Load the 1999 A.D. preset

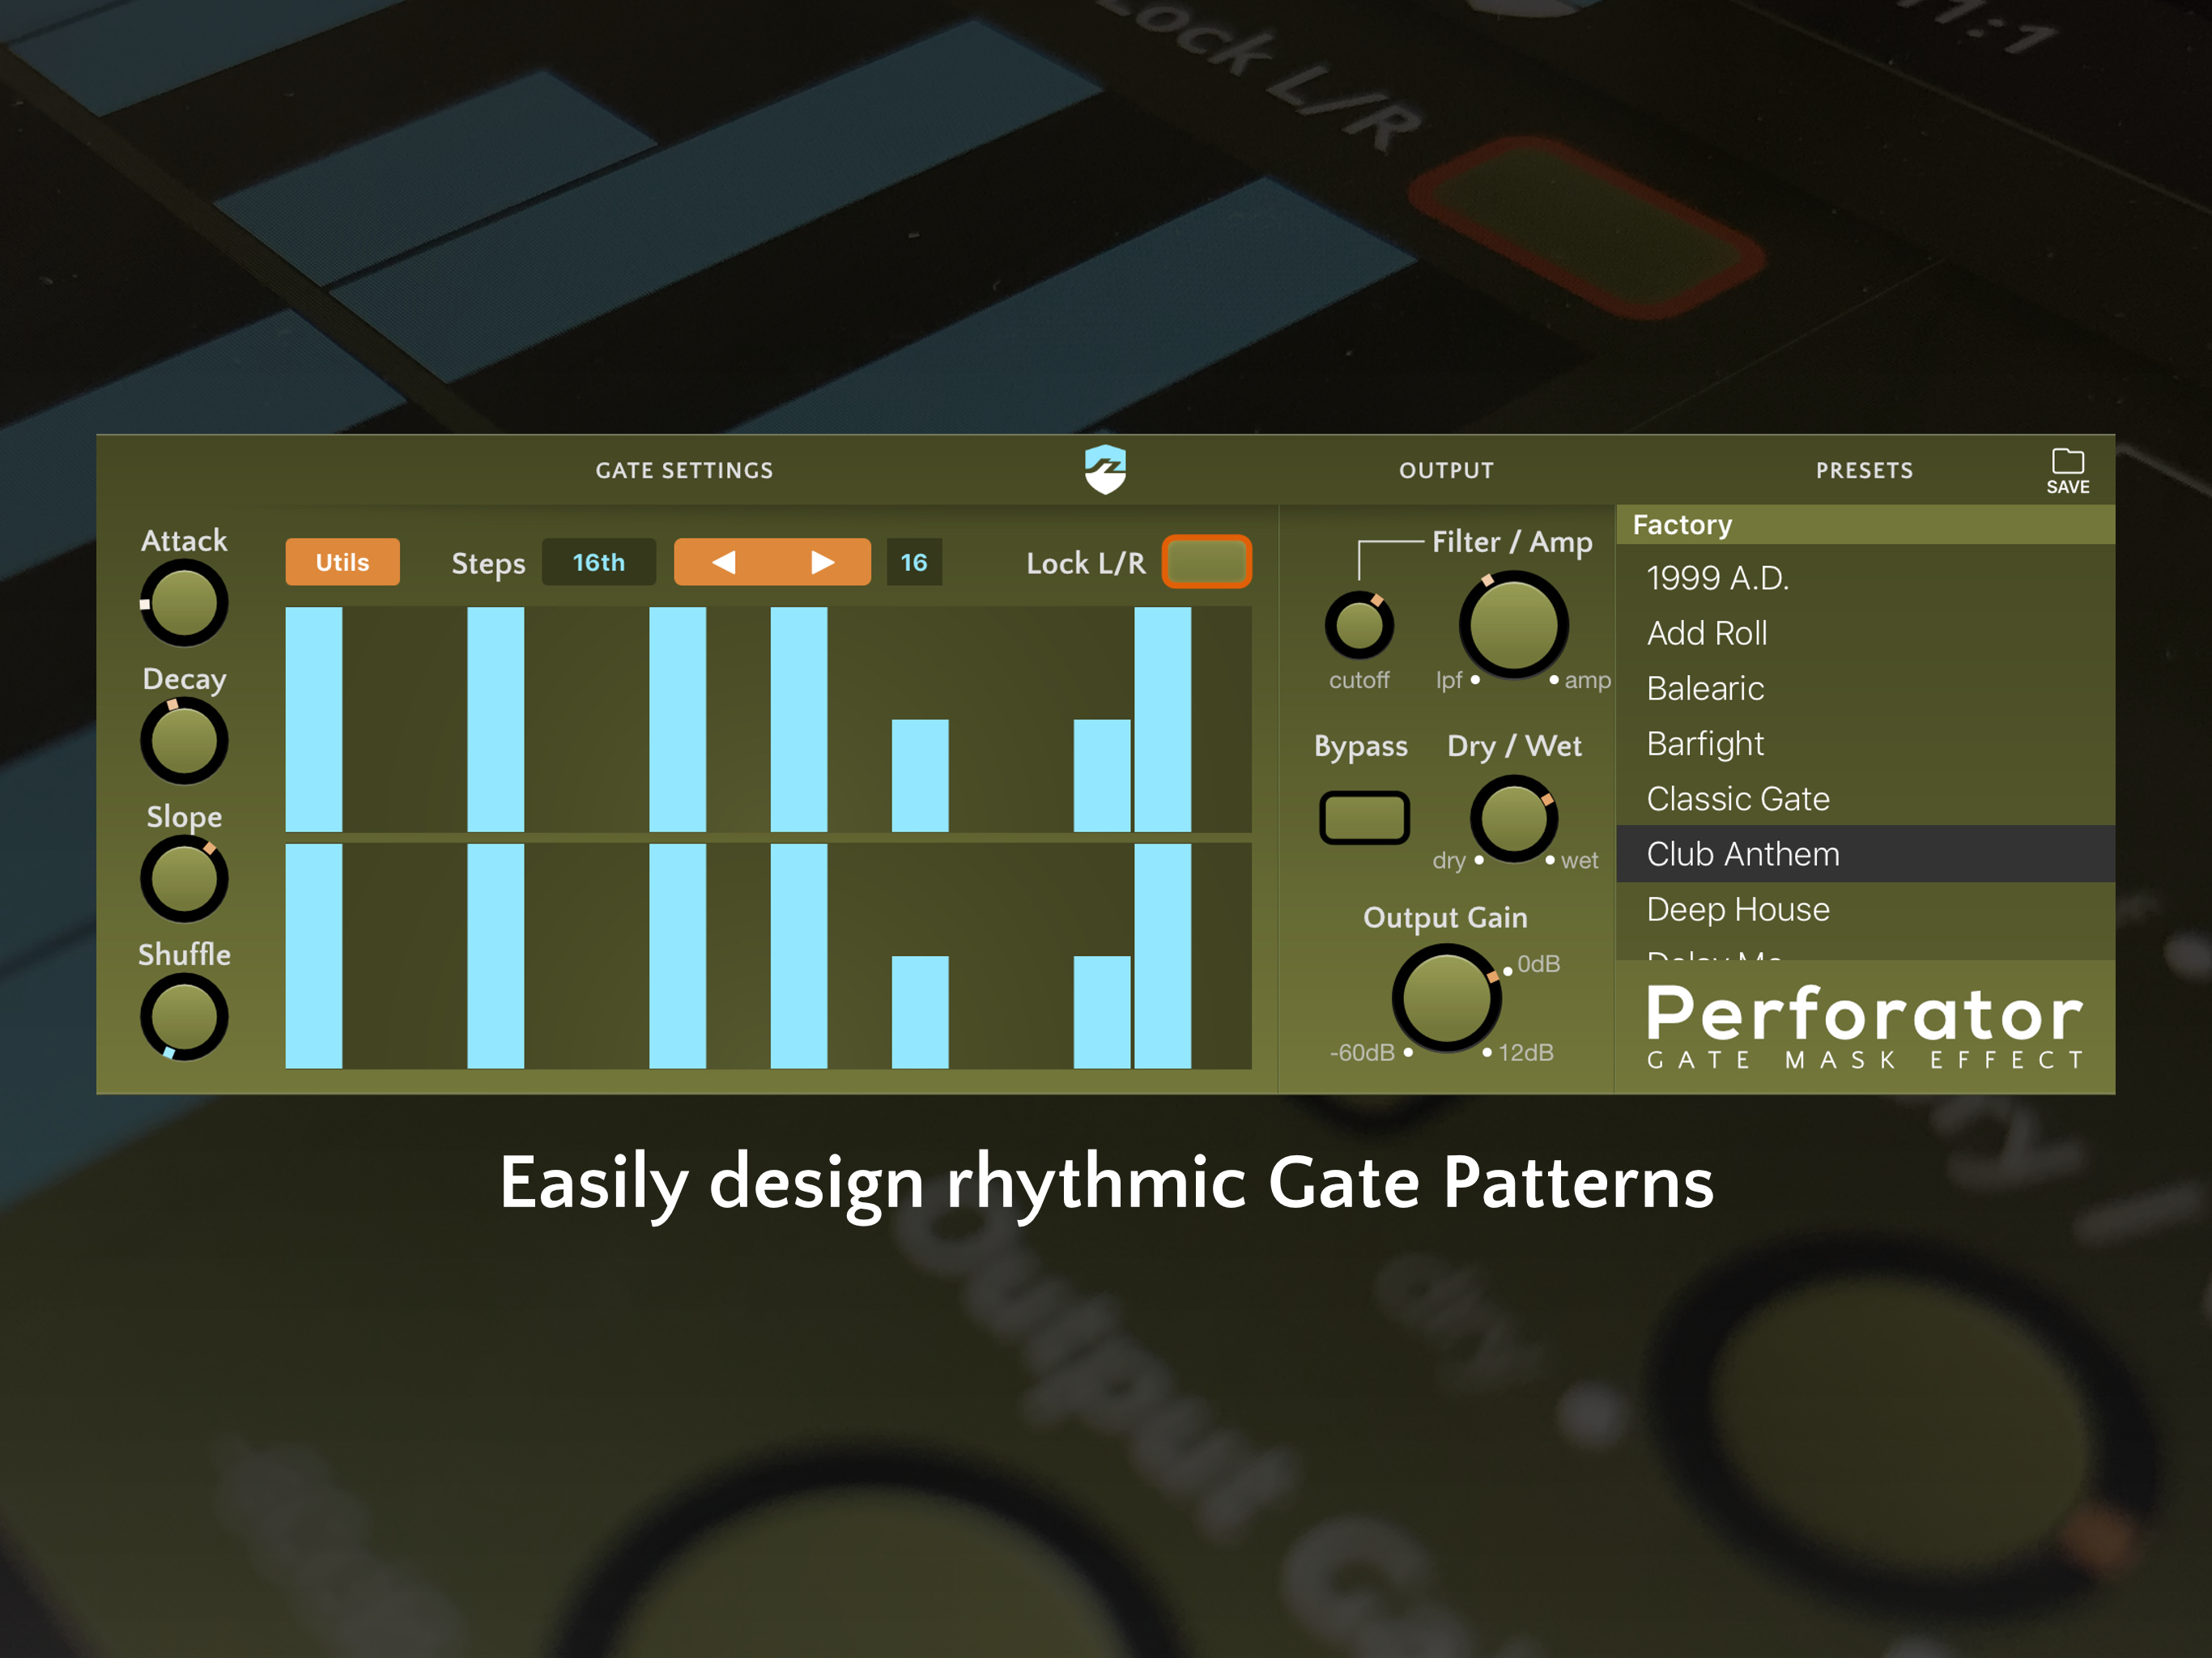[x=1717, y=578]
